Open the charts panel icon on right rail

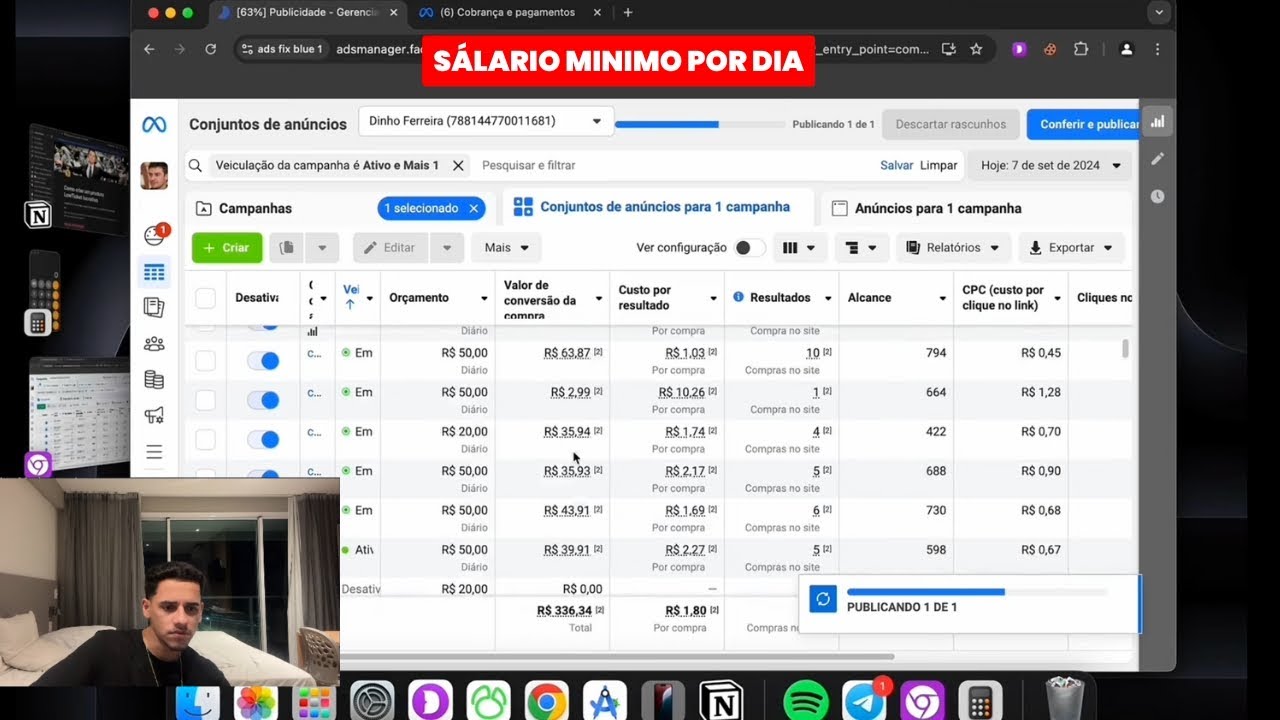1158,121
